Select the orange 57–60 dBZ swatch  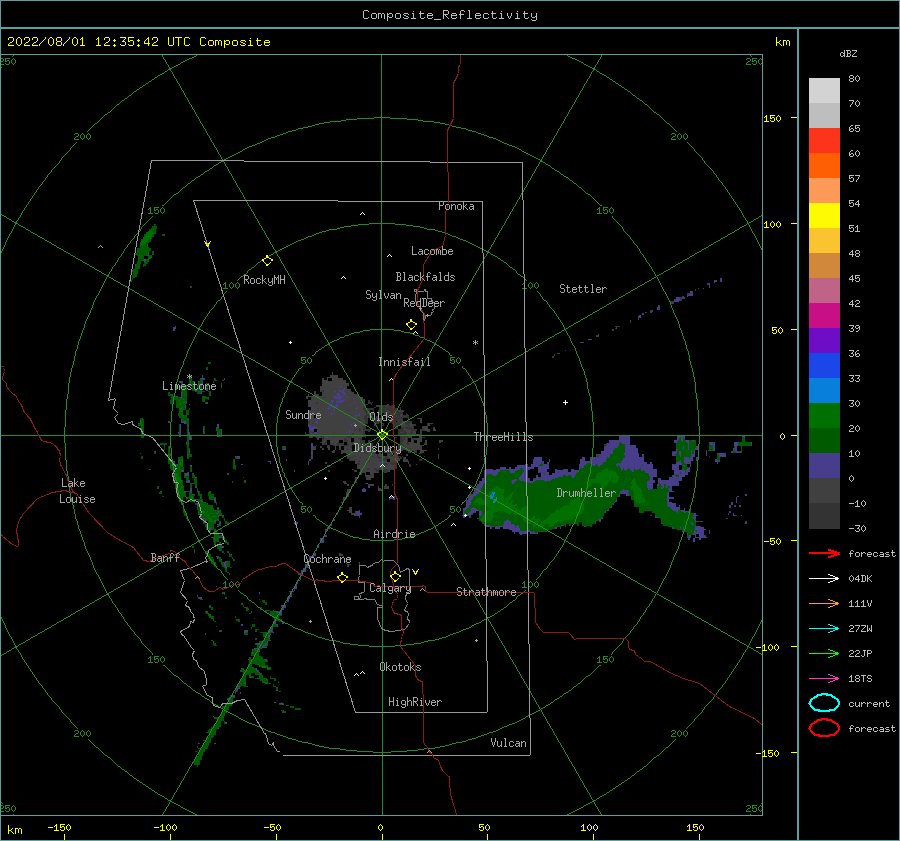pyautogui.click(x=824, y=166)
